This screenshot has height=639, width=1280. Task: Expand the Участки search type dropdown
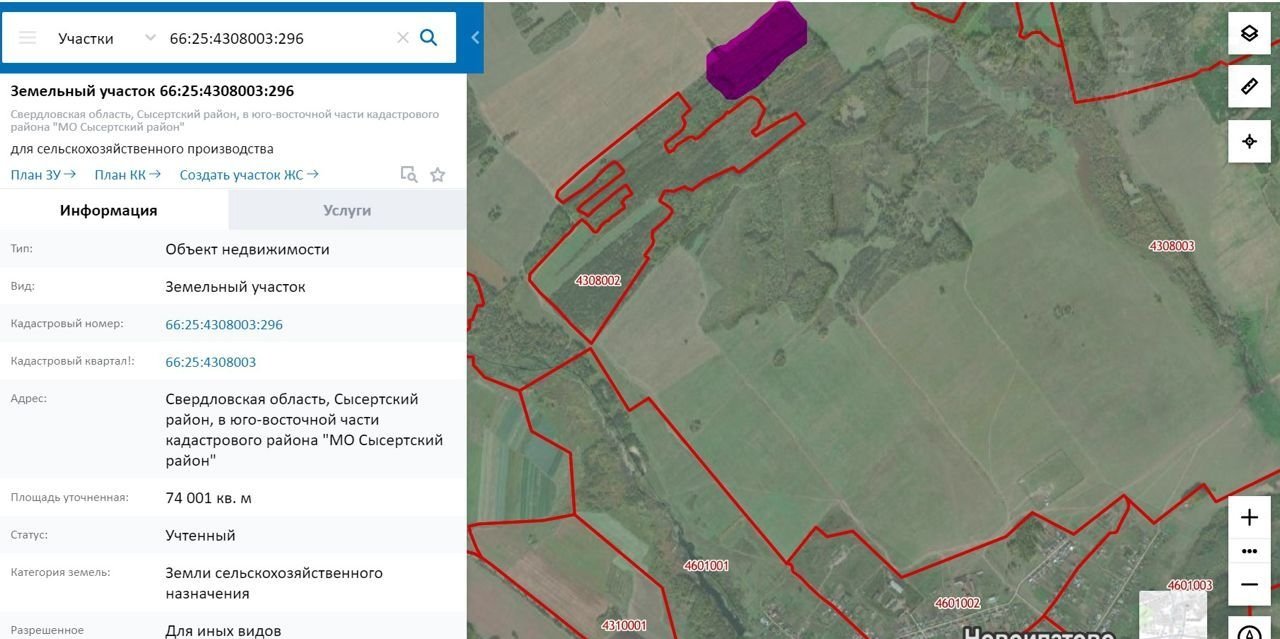[150, 38]
